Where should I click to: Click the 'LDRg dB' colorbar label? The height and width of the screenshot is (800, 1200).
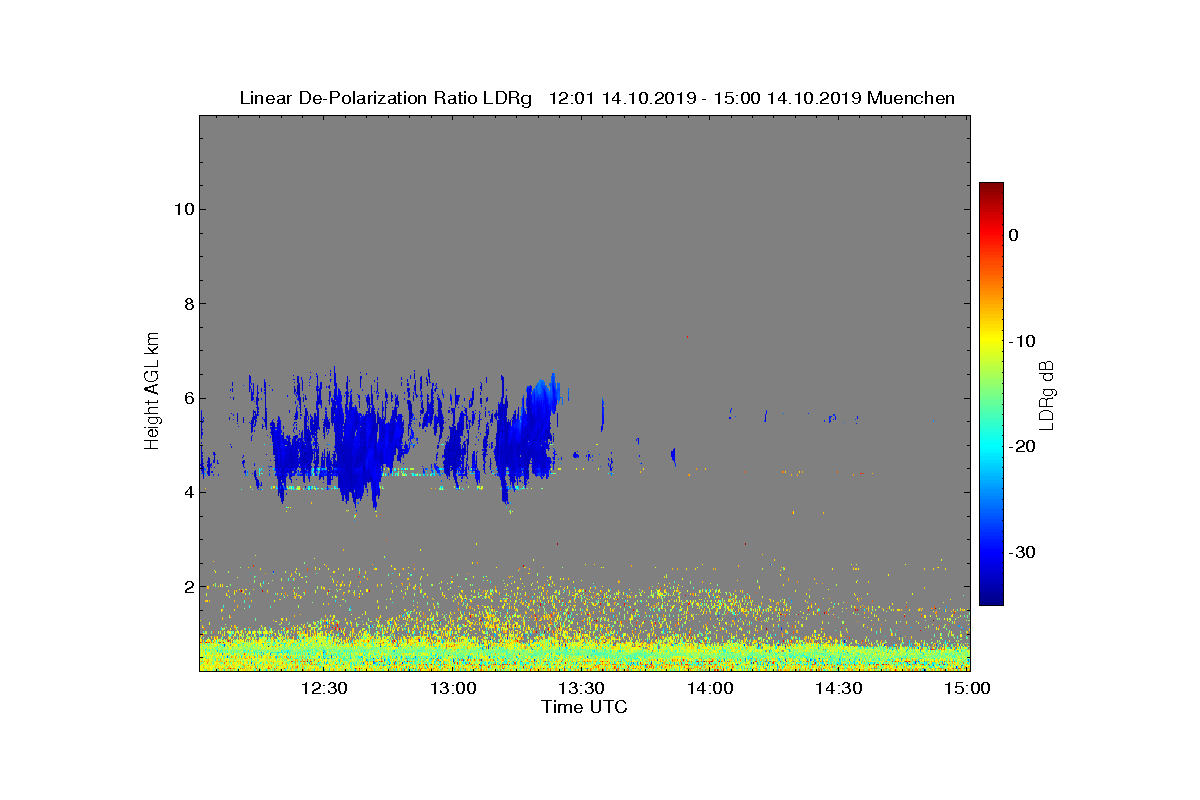coord(1047,394)
